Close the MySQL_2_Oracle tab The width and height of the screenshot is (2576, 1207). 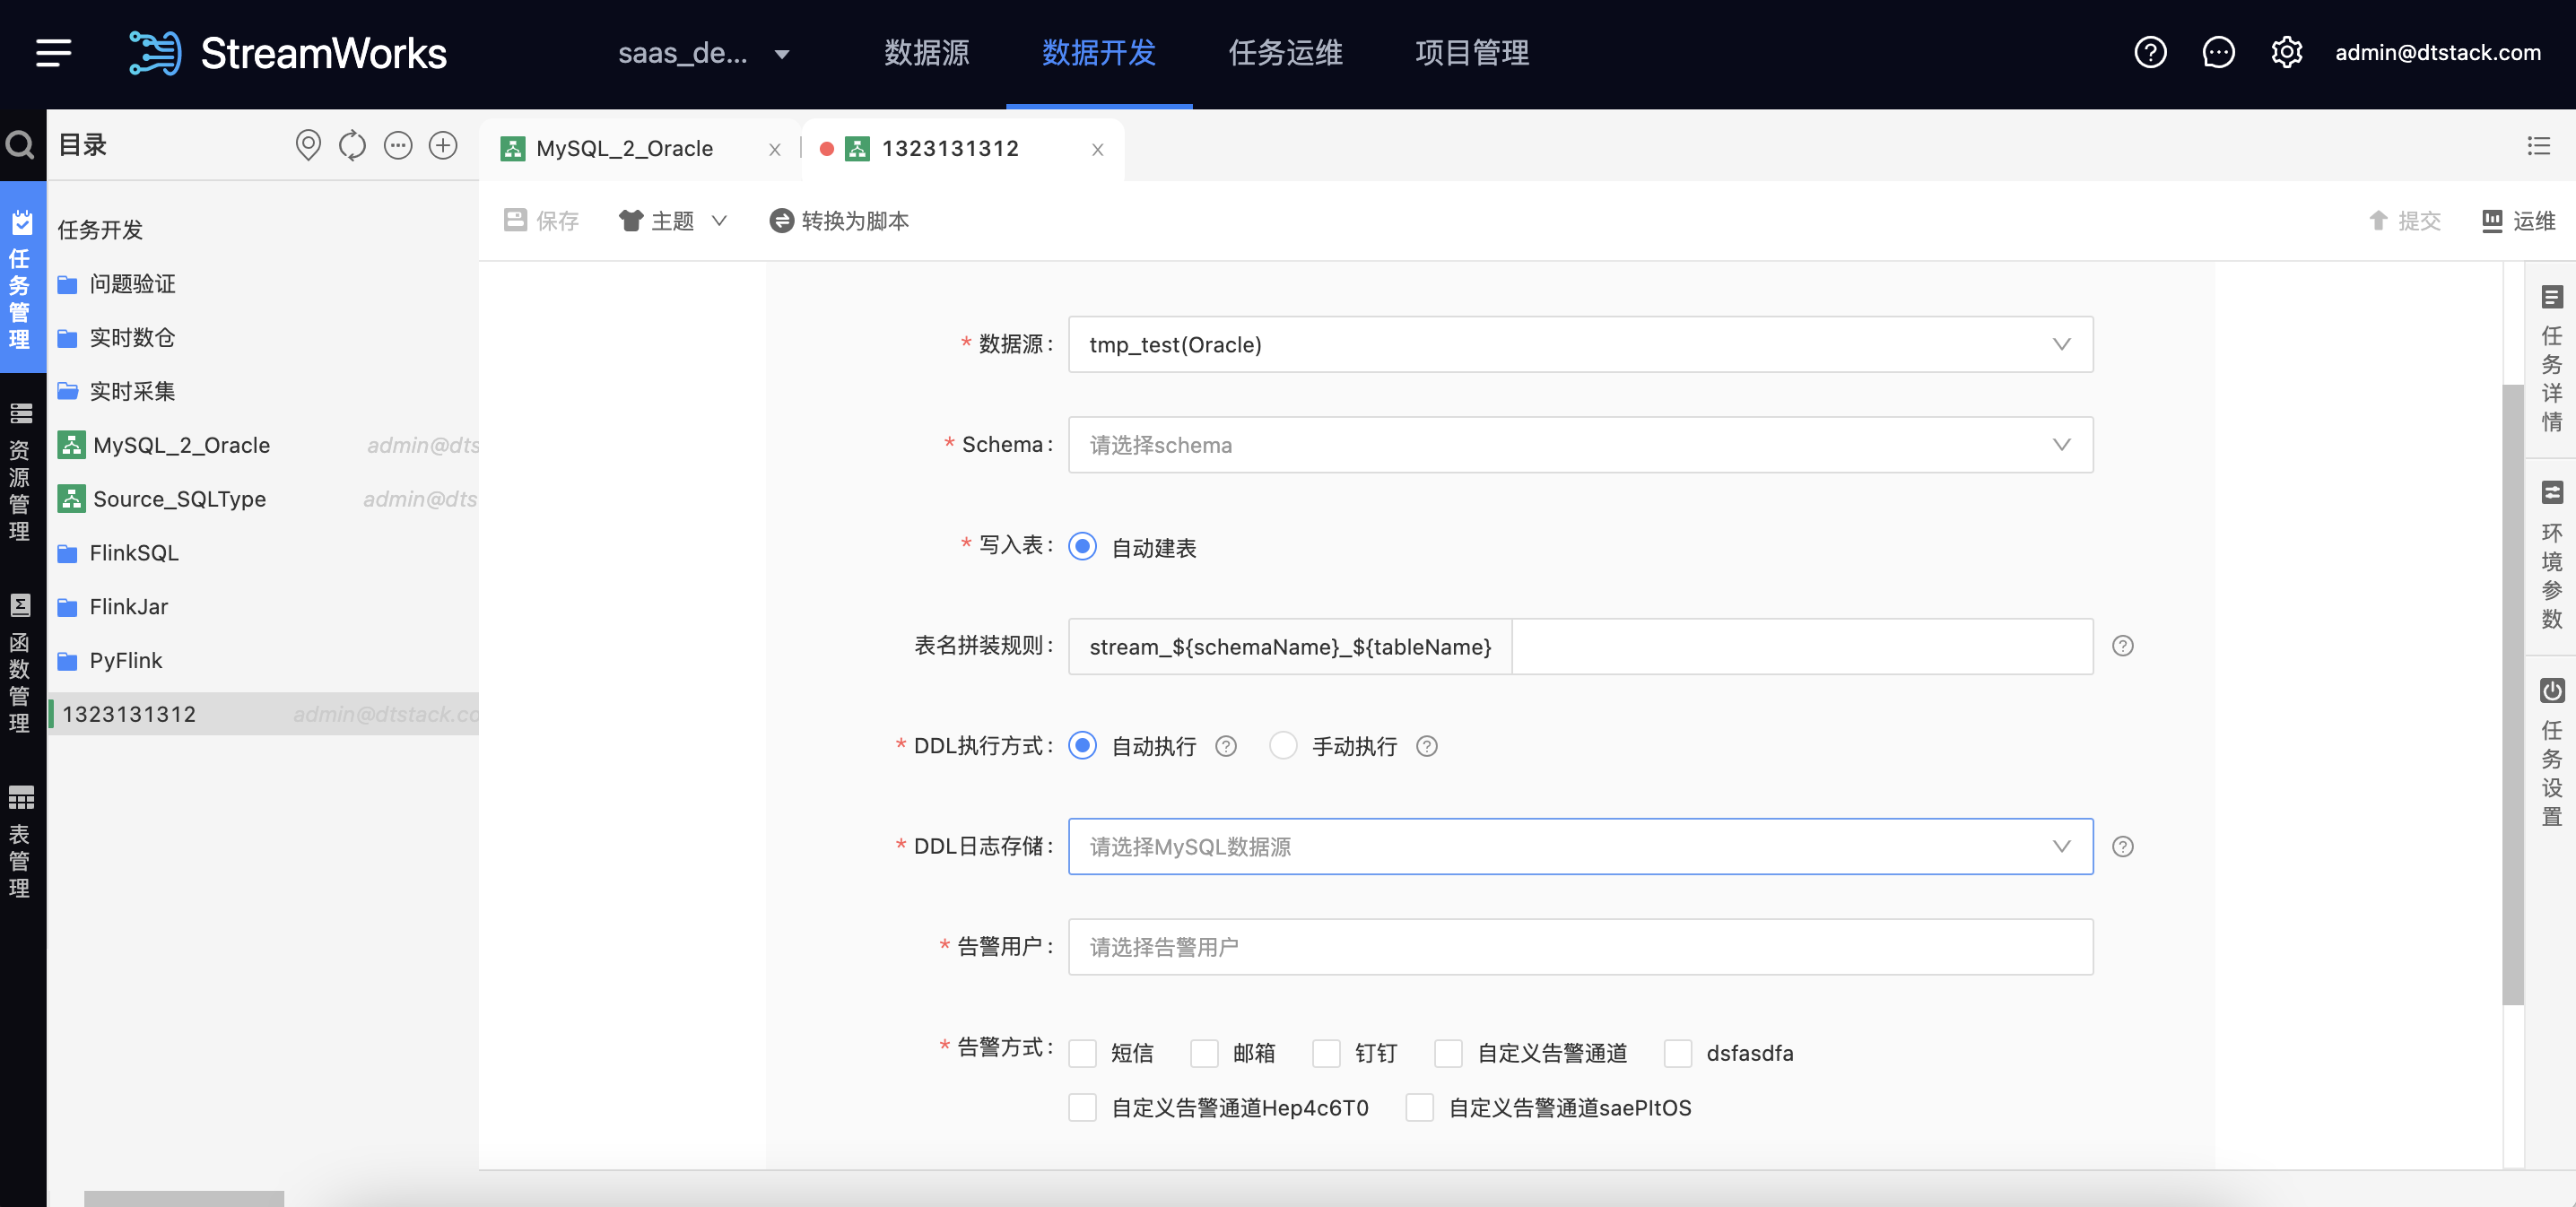(774, 150)
